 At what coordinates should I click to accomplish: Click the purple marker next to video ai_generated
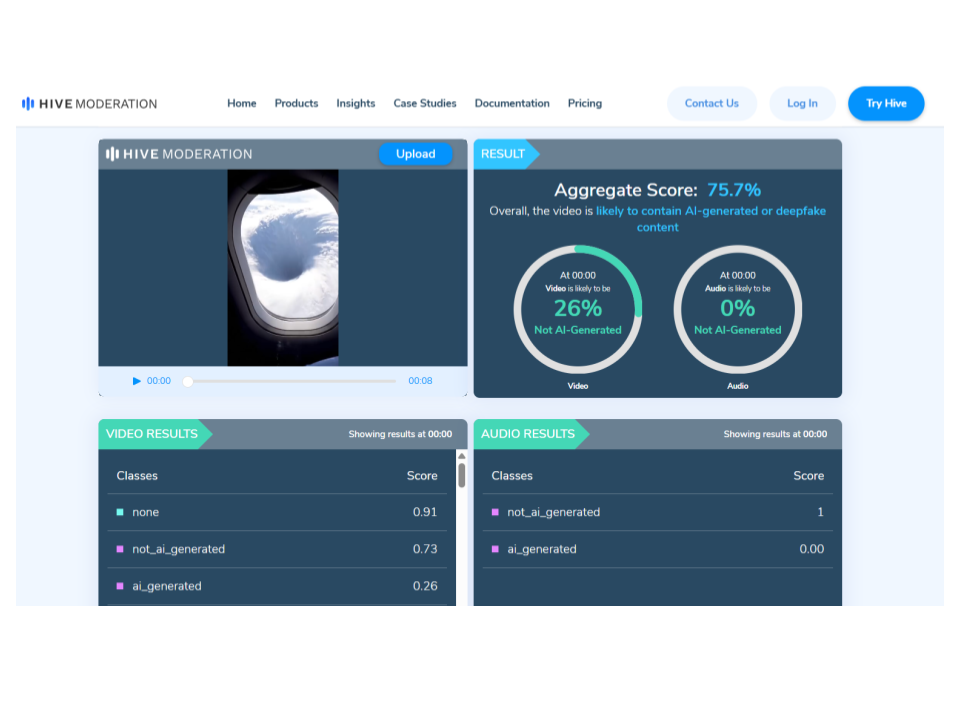[x=120, y=586]
